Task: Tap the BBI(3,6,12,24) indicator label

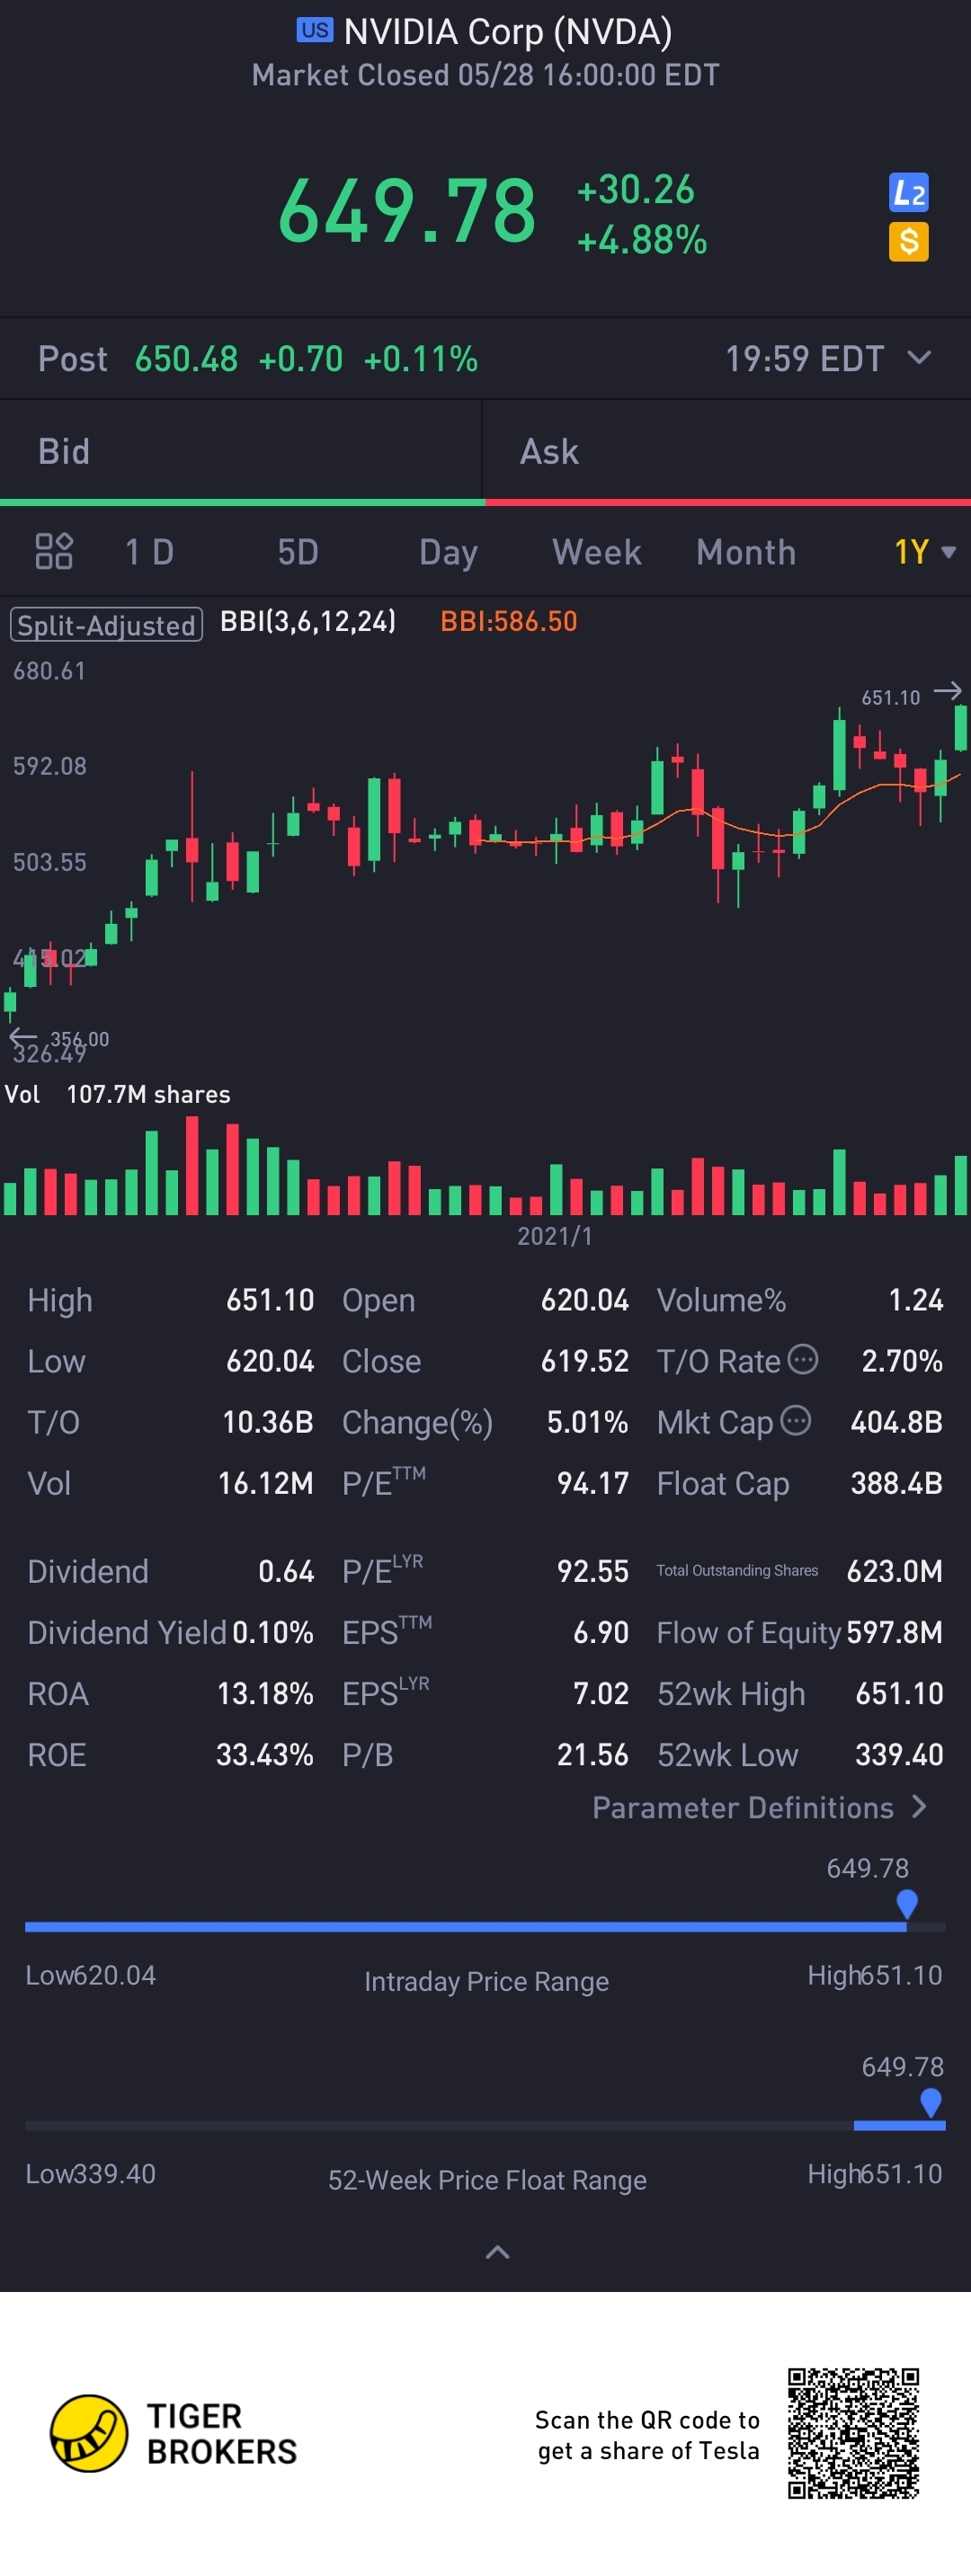Action: pyautogui.click(x=308, y=622)
